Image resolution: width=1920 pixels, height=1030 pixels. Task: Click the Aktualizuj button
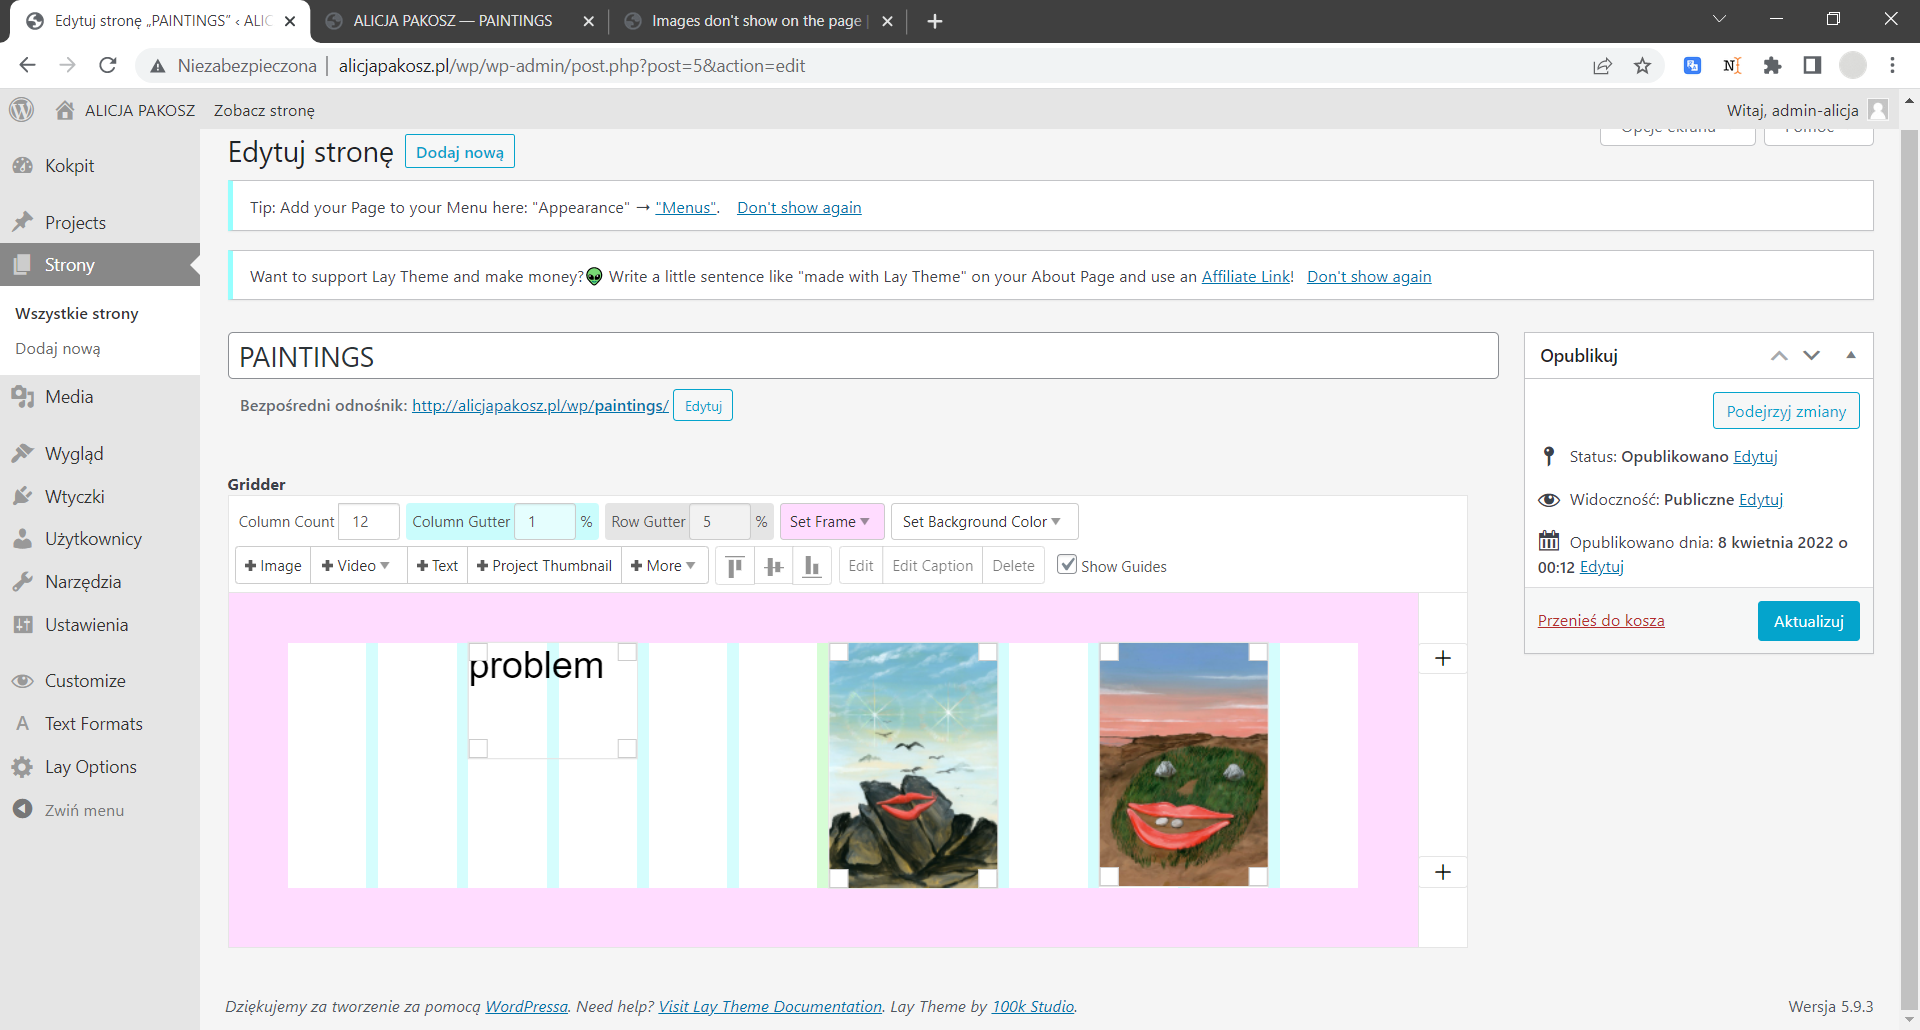(x=1808, y=621)
